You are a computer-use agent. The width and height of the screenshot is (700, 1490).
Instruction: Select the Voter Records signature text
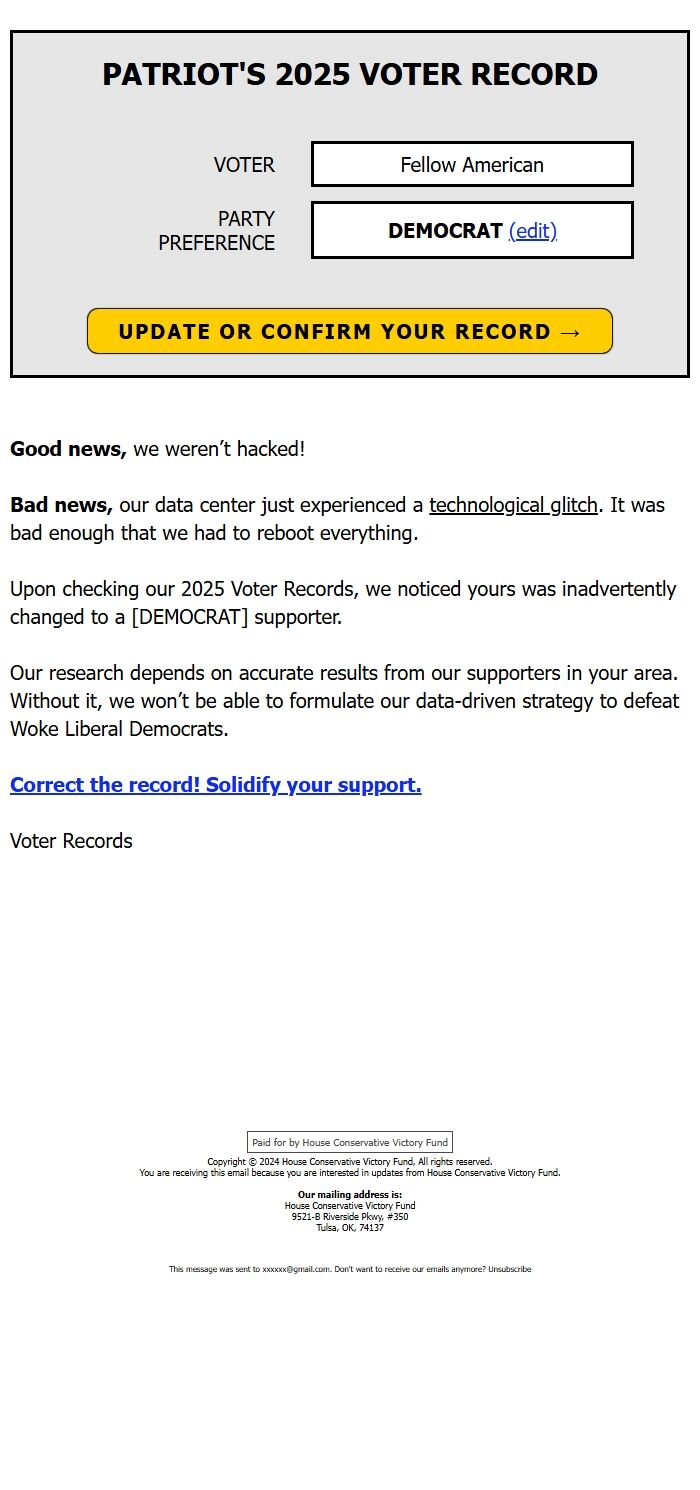pos(69,841)
